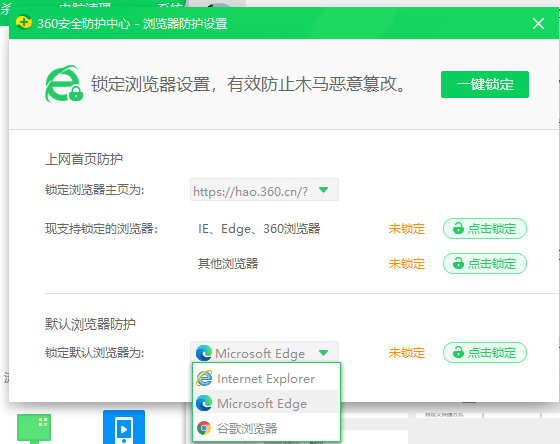Click the 上网首页防护 section heading

coord(84,159)
